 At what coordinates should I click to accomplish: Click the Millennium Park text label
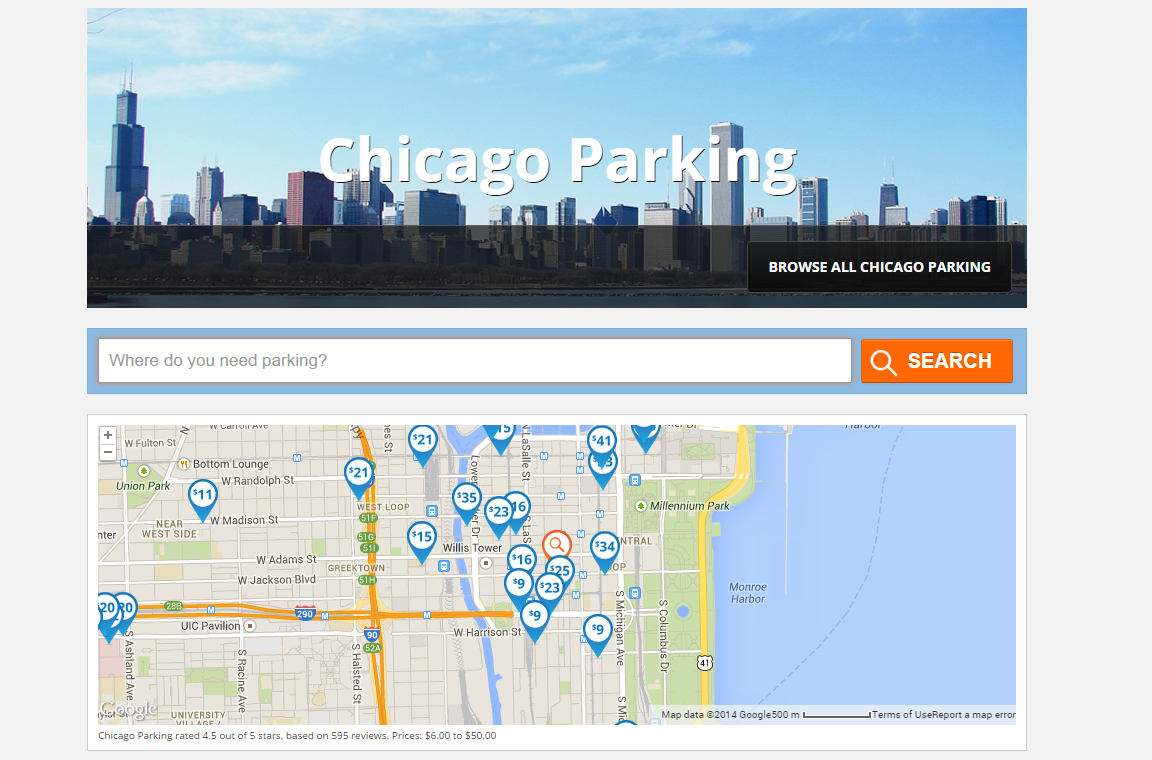coord(689,506)
